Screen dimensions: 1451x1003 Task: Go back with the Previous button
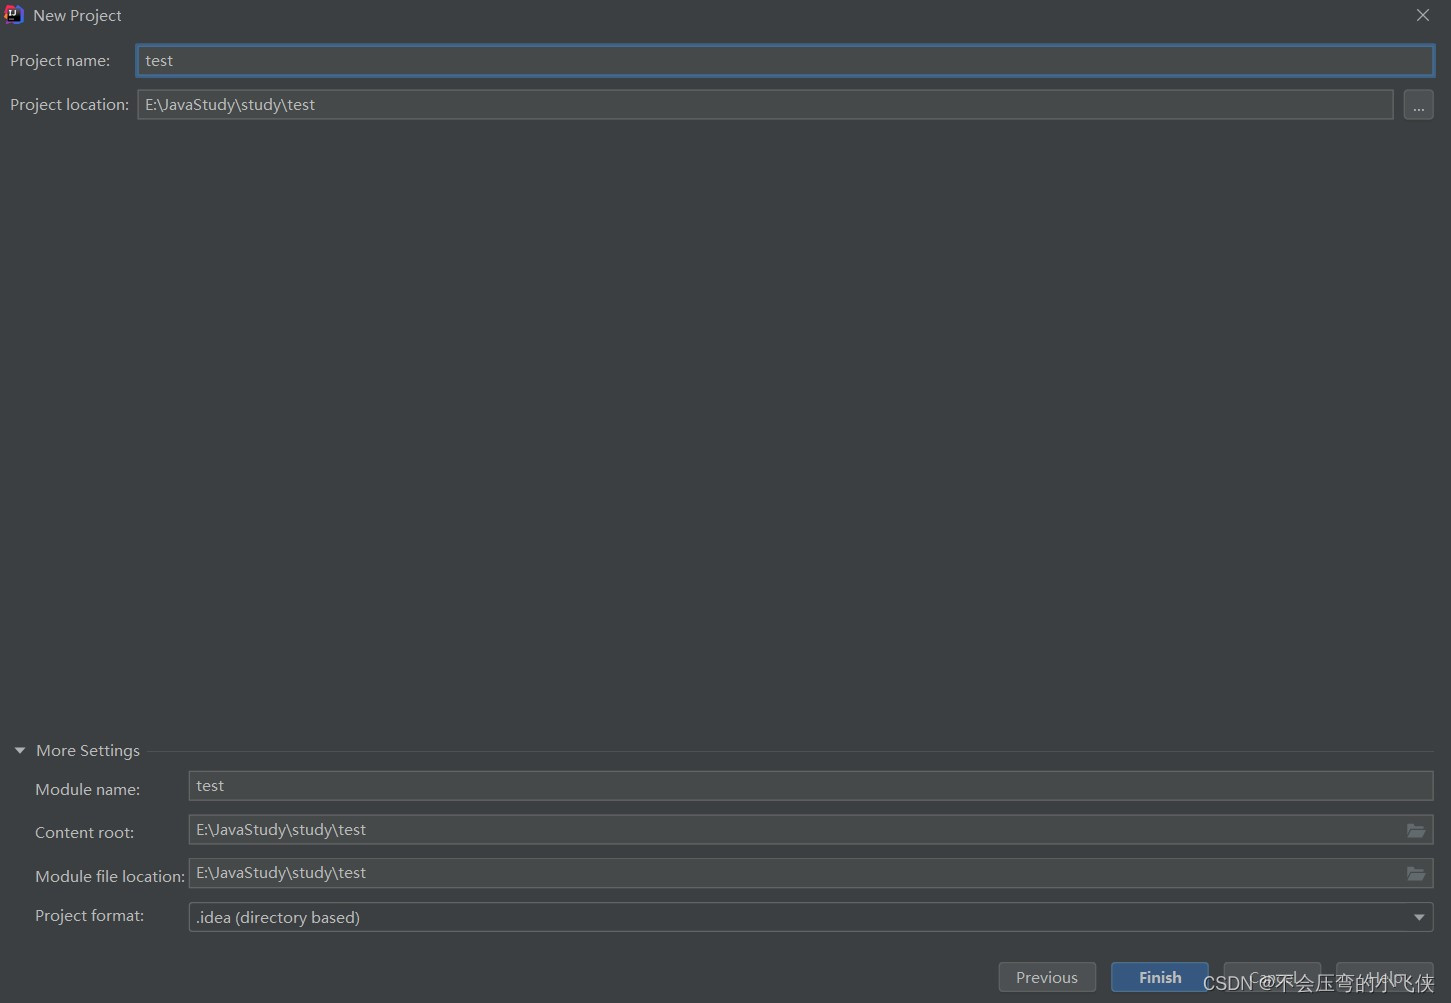(1047, 977)
